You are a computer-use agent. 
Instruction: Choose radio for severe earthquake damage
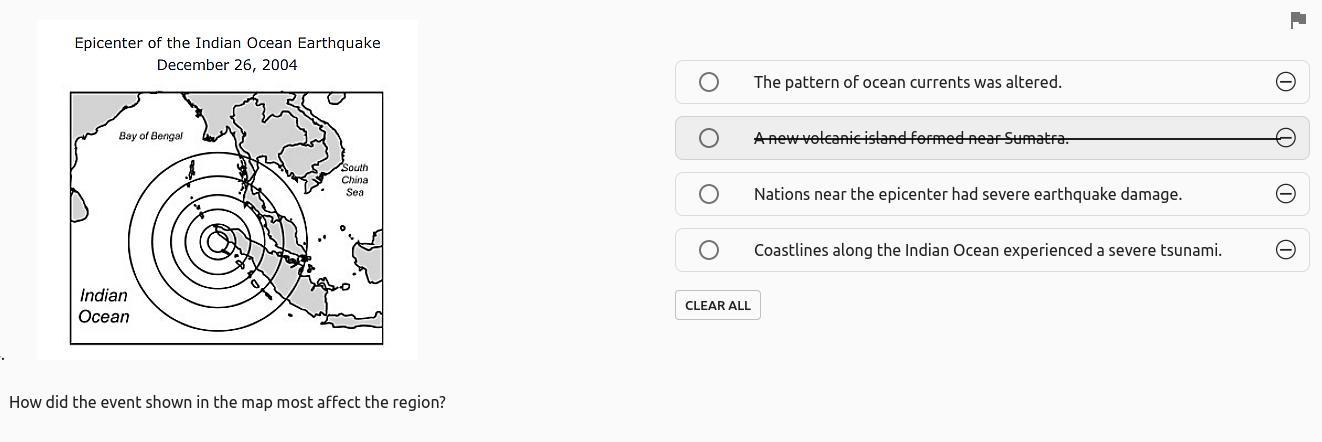709,194
